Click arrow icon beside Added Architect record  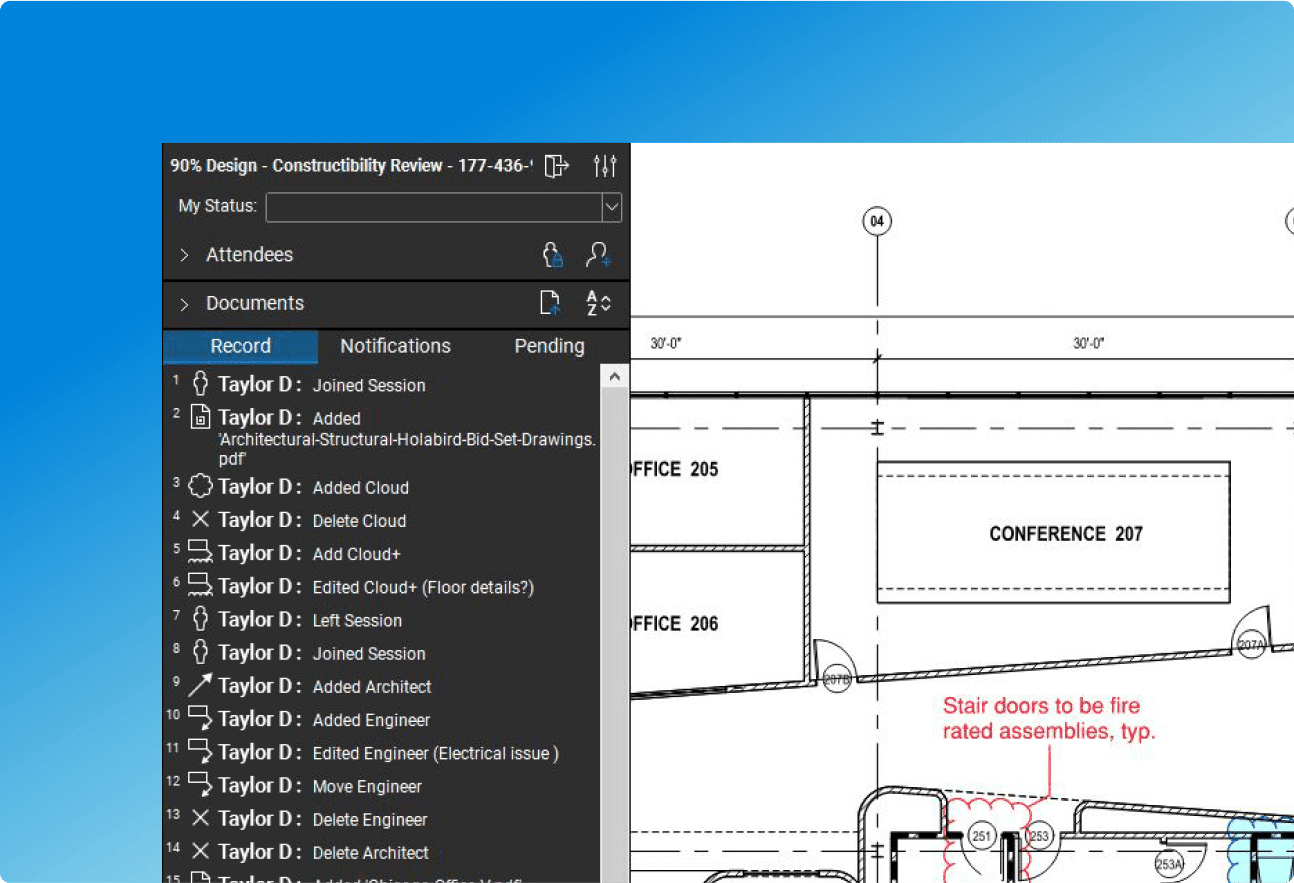(x=201, y=686)
